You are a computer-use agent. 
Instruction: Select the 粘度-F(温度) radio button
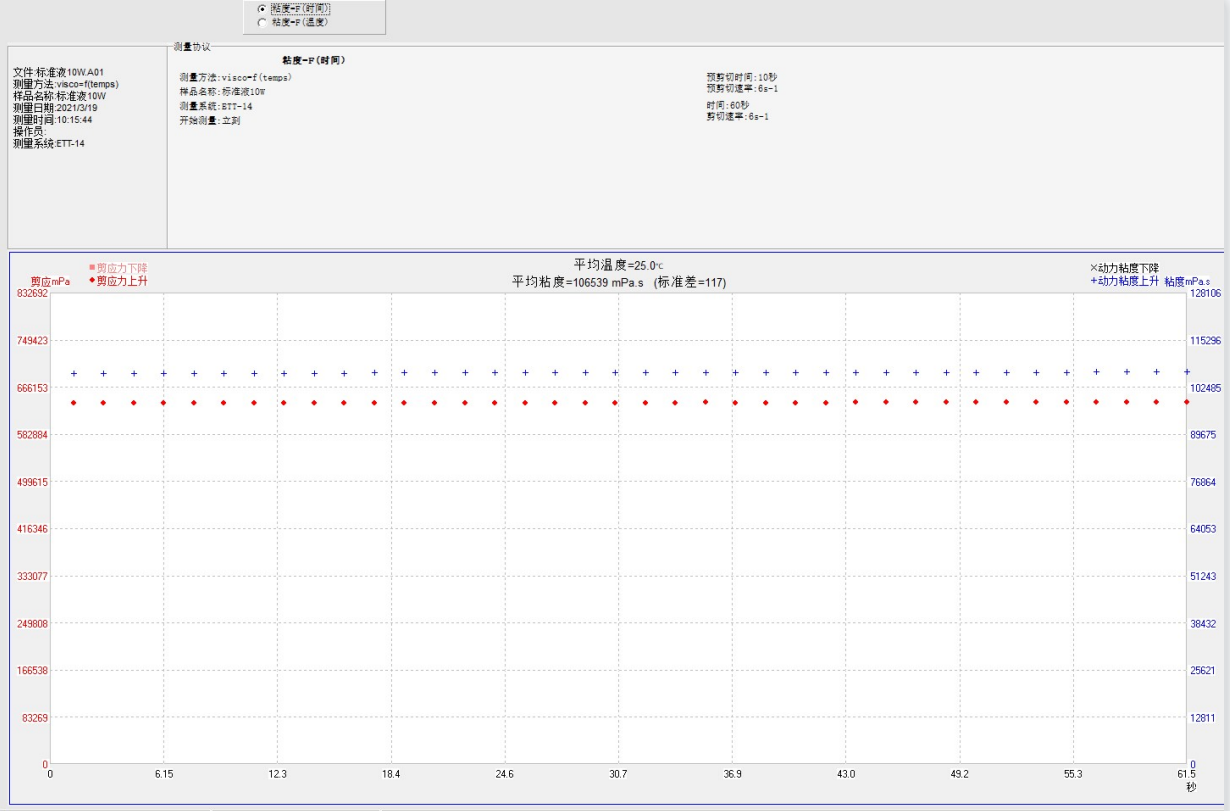(263, 21)
